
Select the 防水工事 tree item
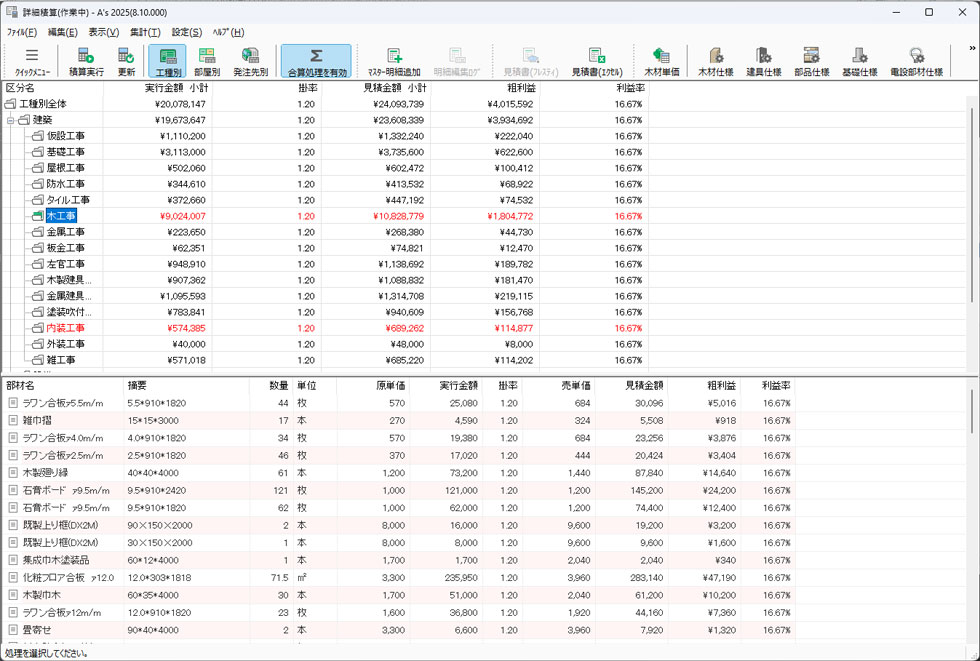66,184
